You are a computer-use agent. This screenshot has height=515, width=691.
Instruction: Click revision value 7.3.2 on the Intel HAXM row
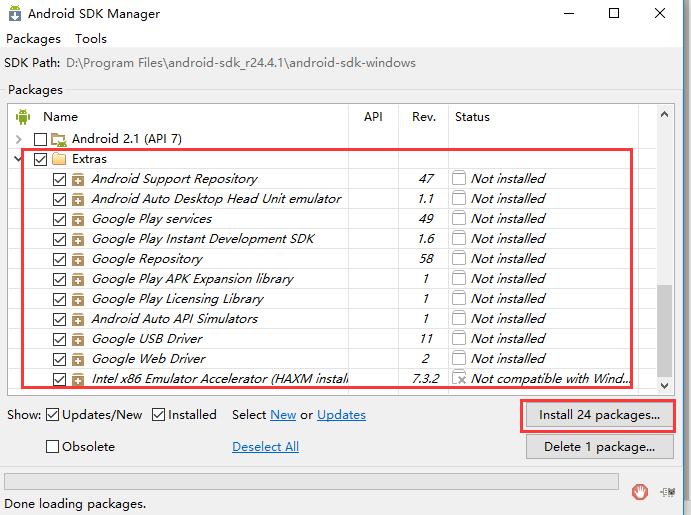pyautogui.click(x=426, y=378)
